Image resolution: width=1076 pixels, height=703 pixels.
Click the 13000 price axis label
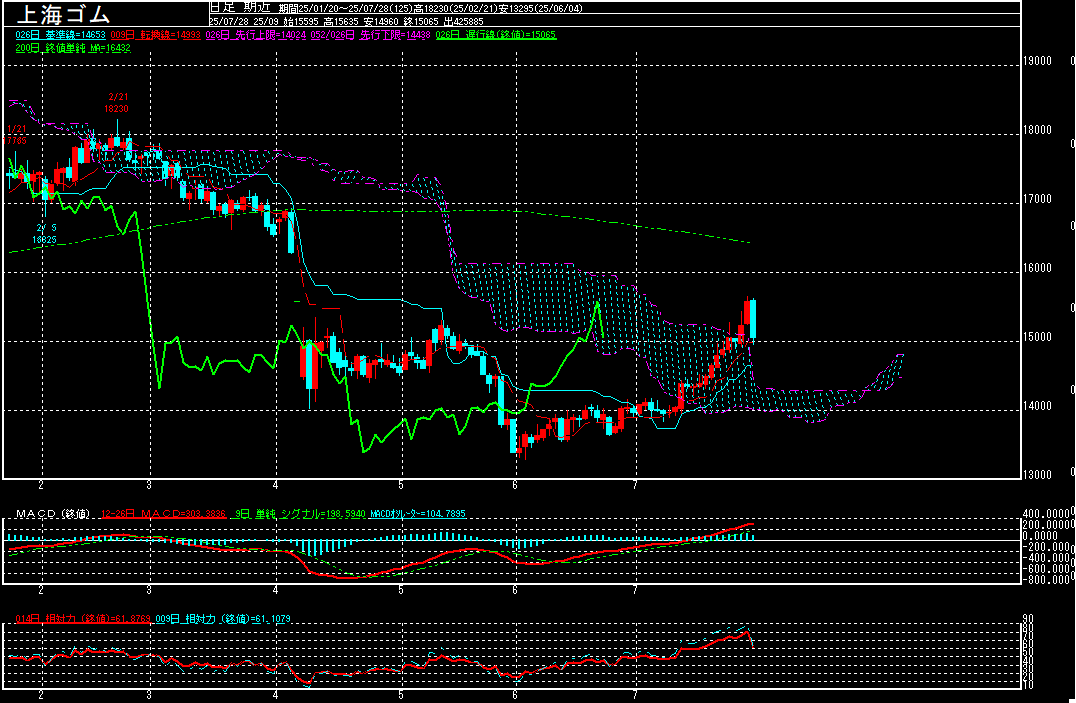tap(1037, 474)
